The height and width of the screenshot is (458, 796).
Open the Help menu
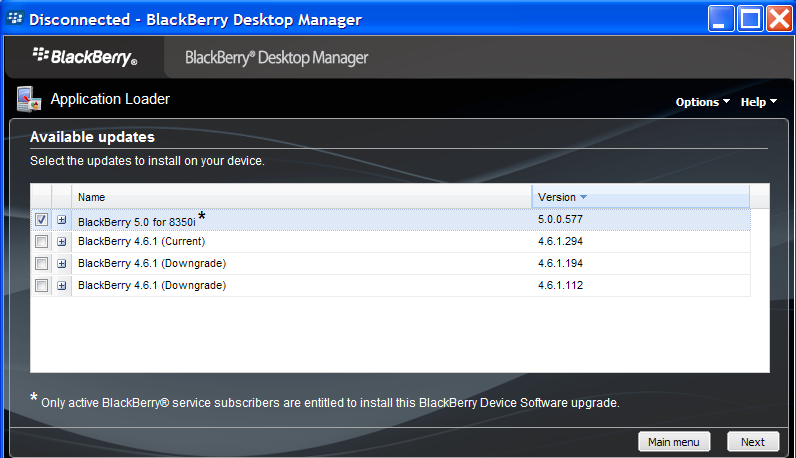click(x=758, y=102)
